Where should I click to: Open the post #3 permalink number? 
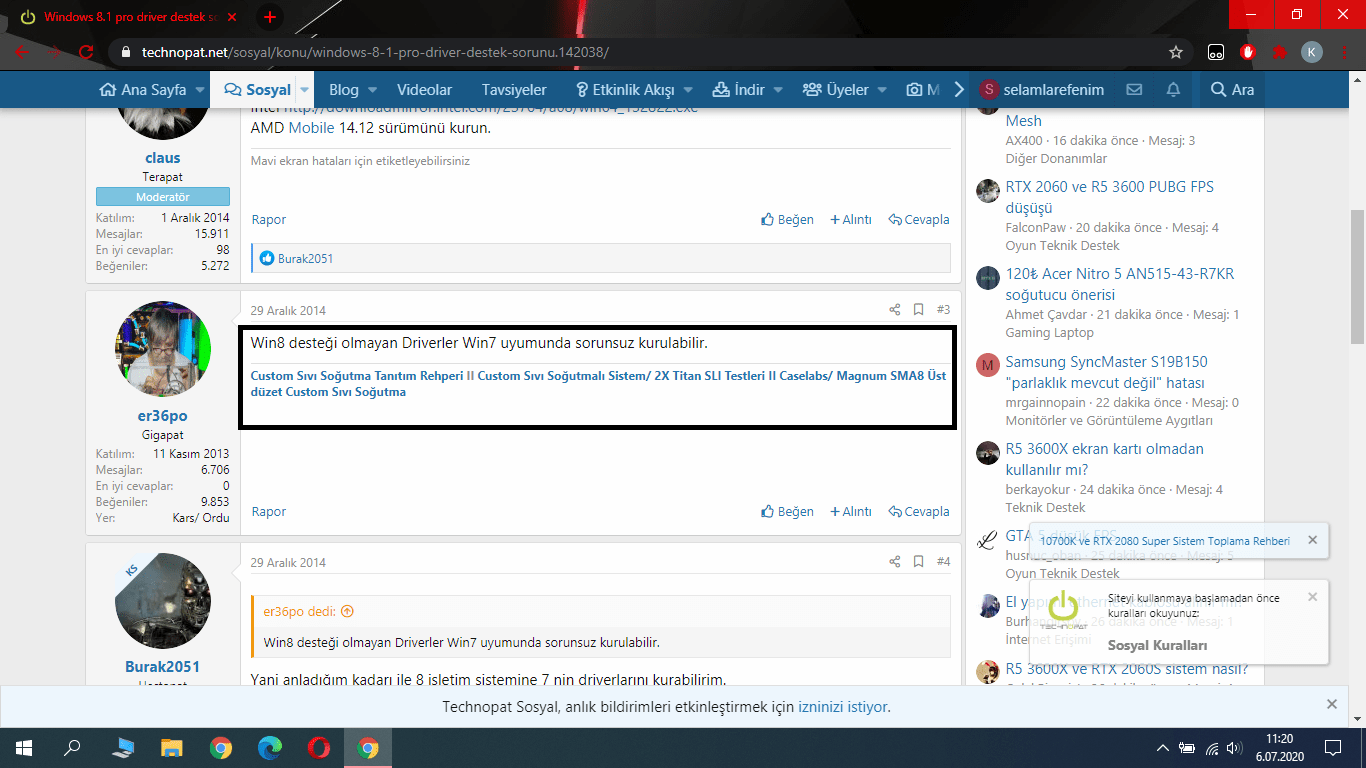pyautogui.click(x=943, y=310)
